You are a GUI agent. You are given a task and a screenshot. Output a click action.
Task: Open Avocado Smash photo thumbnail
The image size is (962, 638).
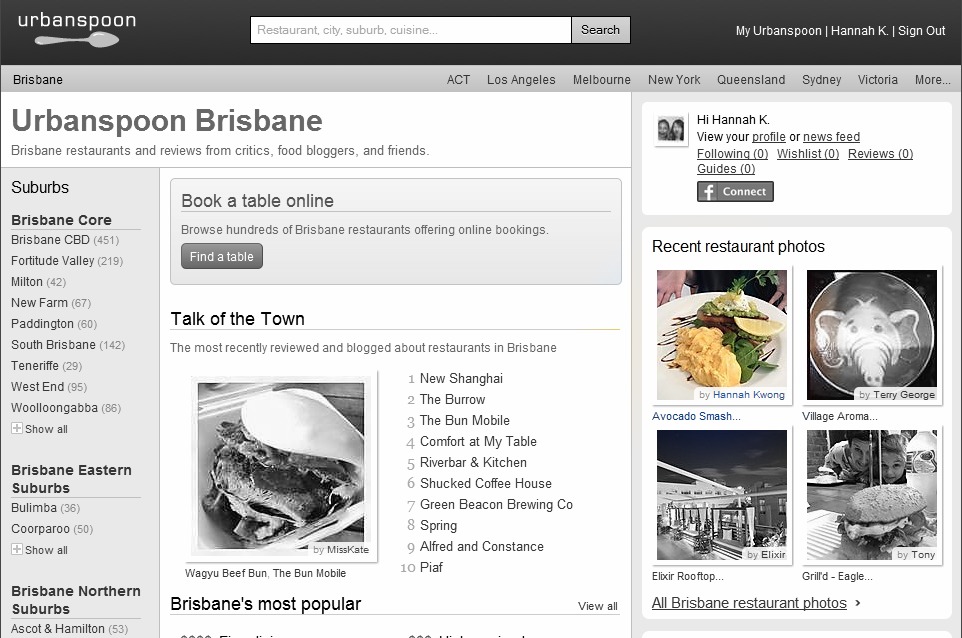click(722, 335)
